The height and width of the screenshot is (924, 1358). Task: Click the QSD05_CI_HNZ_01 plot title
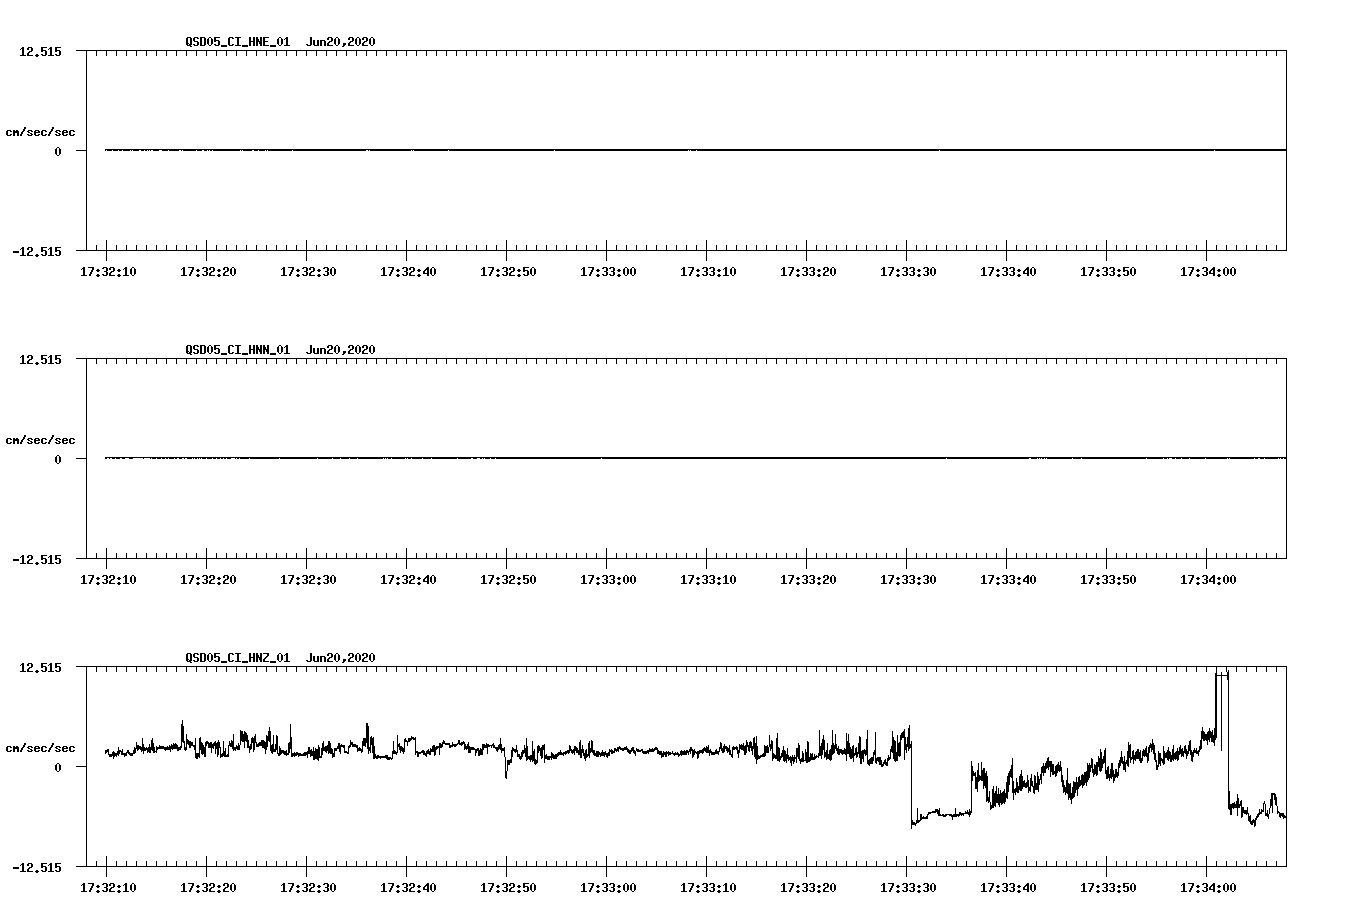[x=238, y=657]
